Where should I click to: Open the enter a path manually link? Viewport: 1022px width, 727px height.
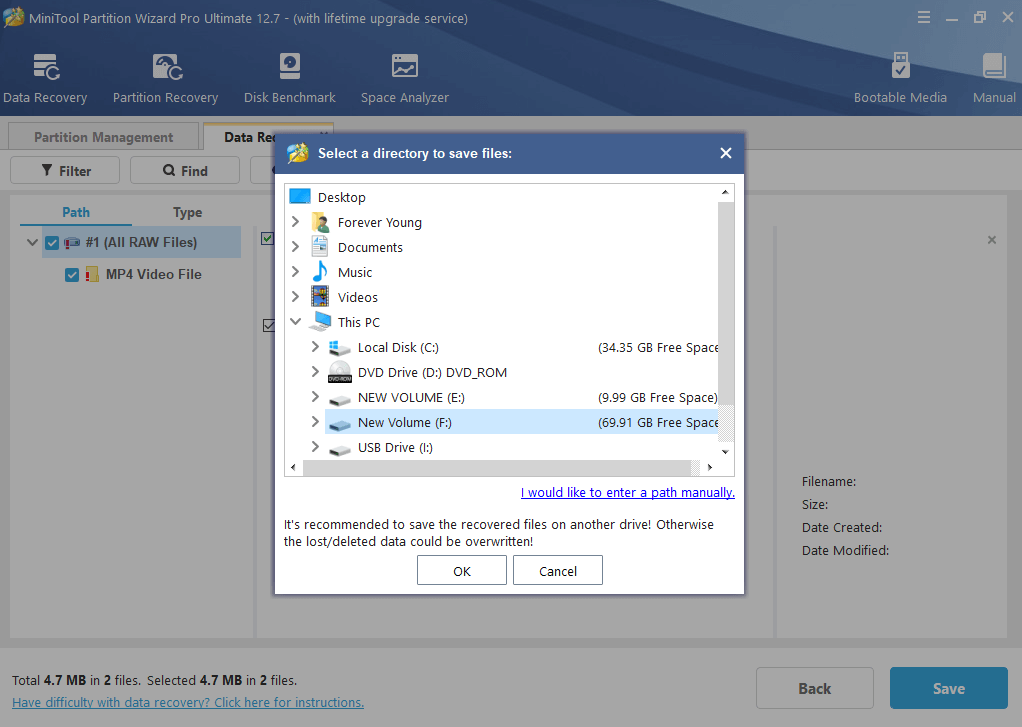click(628, 492)
